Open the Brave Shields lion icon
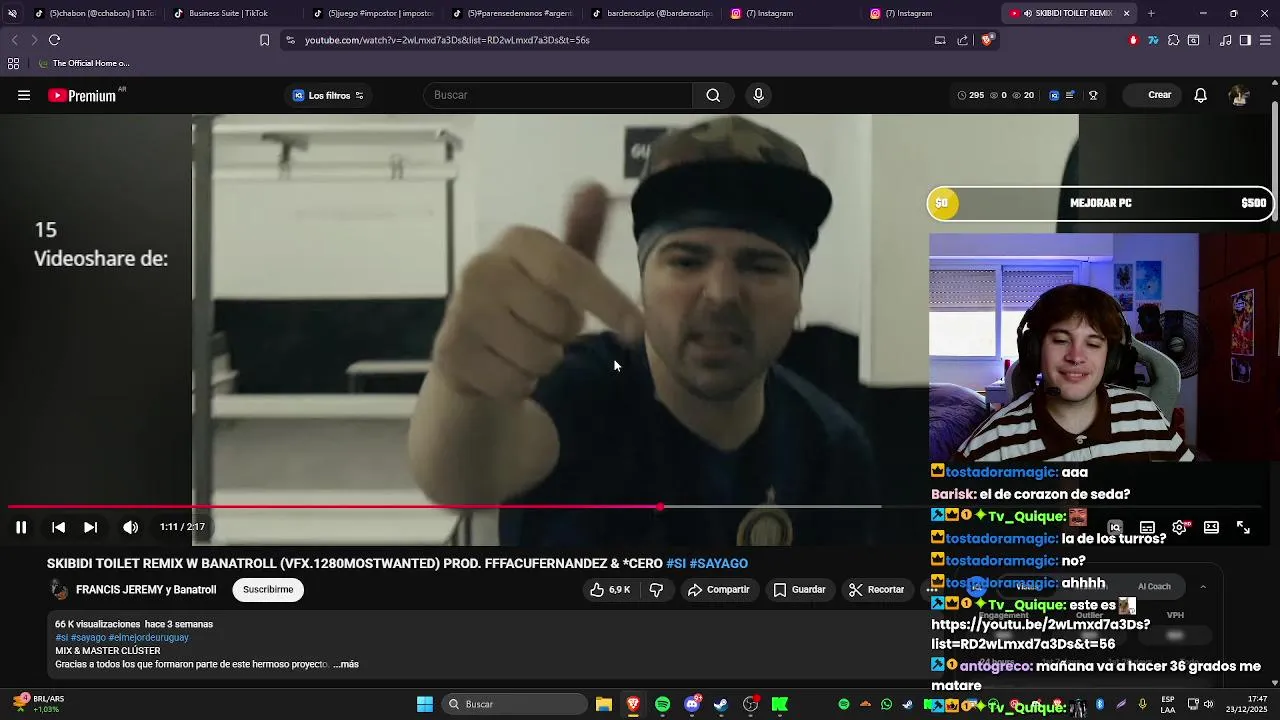Screen dimensions: 1280x720 [x=987, y=40]
